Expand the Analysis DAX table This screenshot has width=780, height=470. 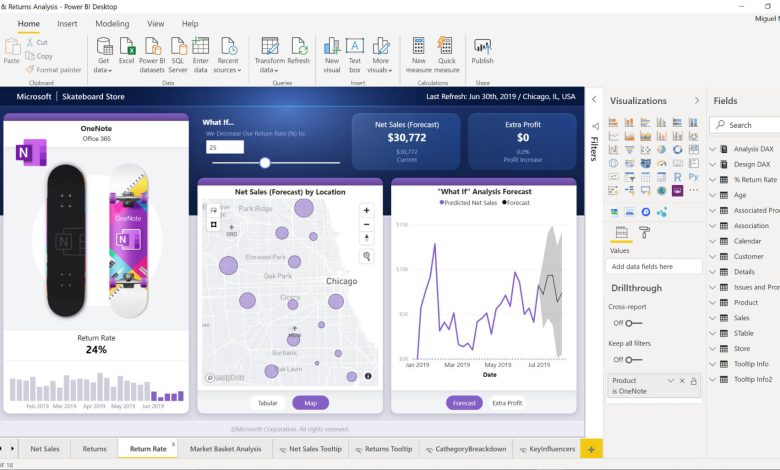pos(712,149)
